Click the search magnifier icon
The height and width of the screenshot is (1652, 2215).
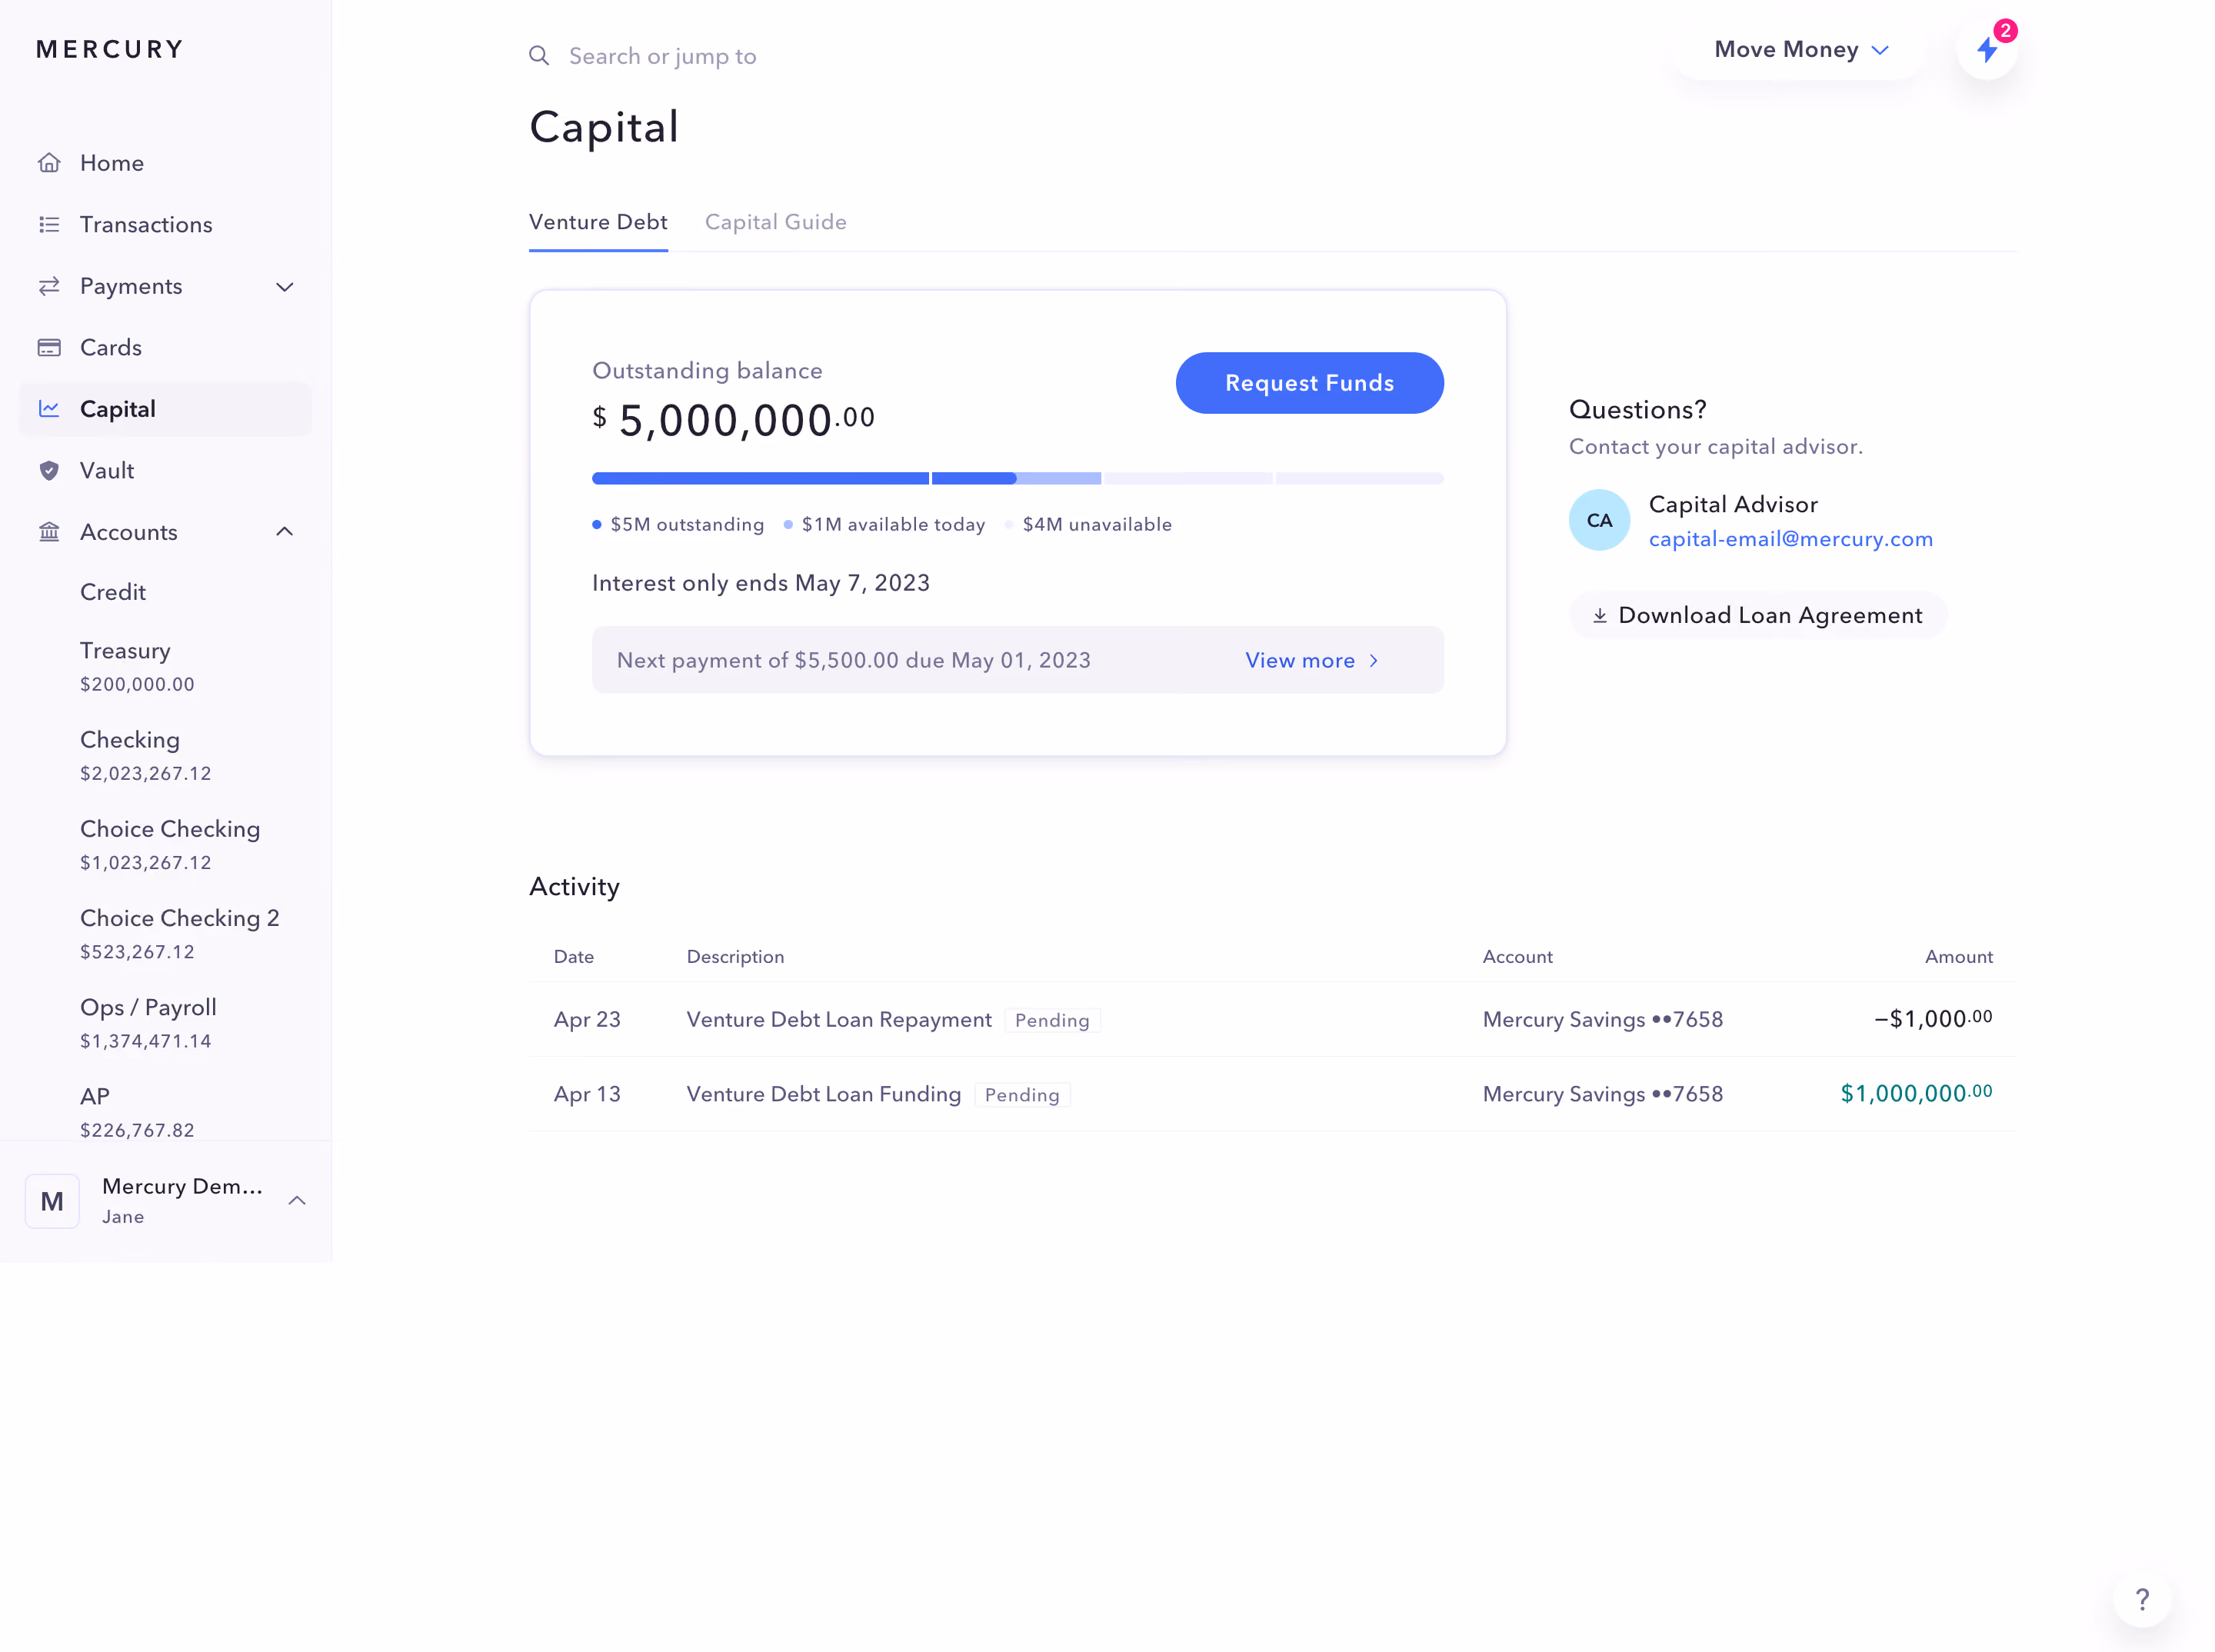539,56
